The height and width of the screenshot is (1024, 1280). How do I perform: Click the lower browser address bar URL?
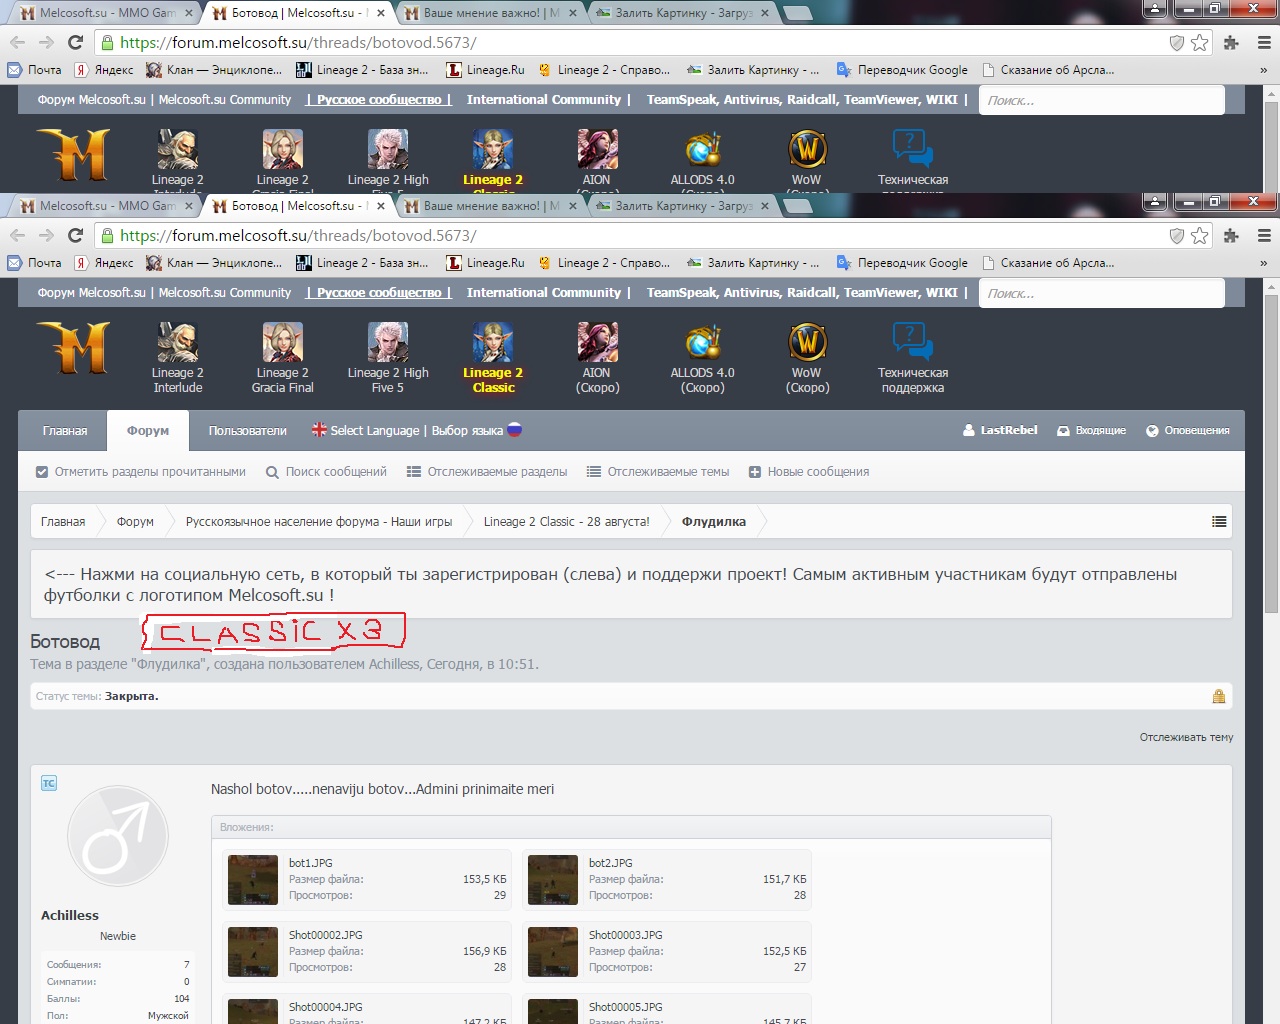298,236
